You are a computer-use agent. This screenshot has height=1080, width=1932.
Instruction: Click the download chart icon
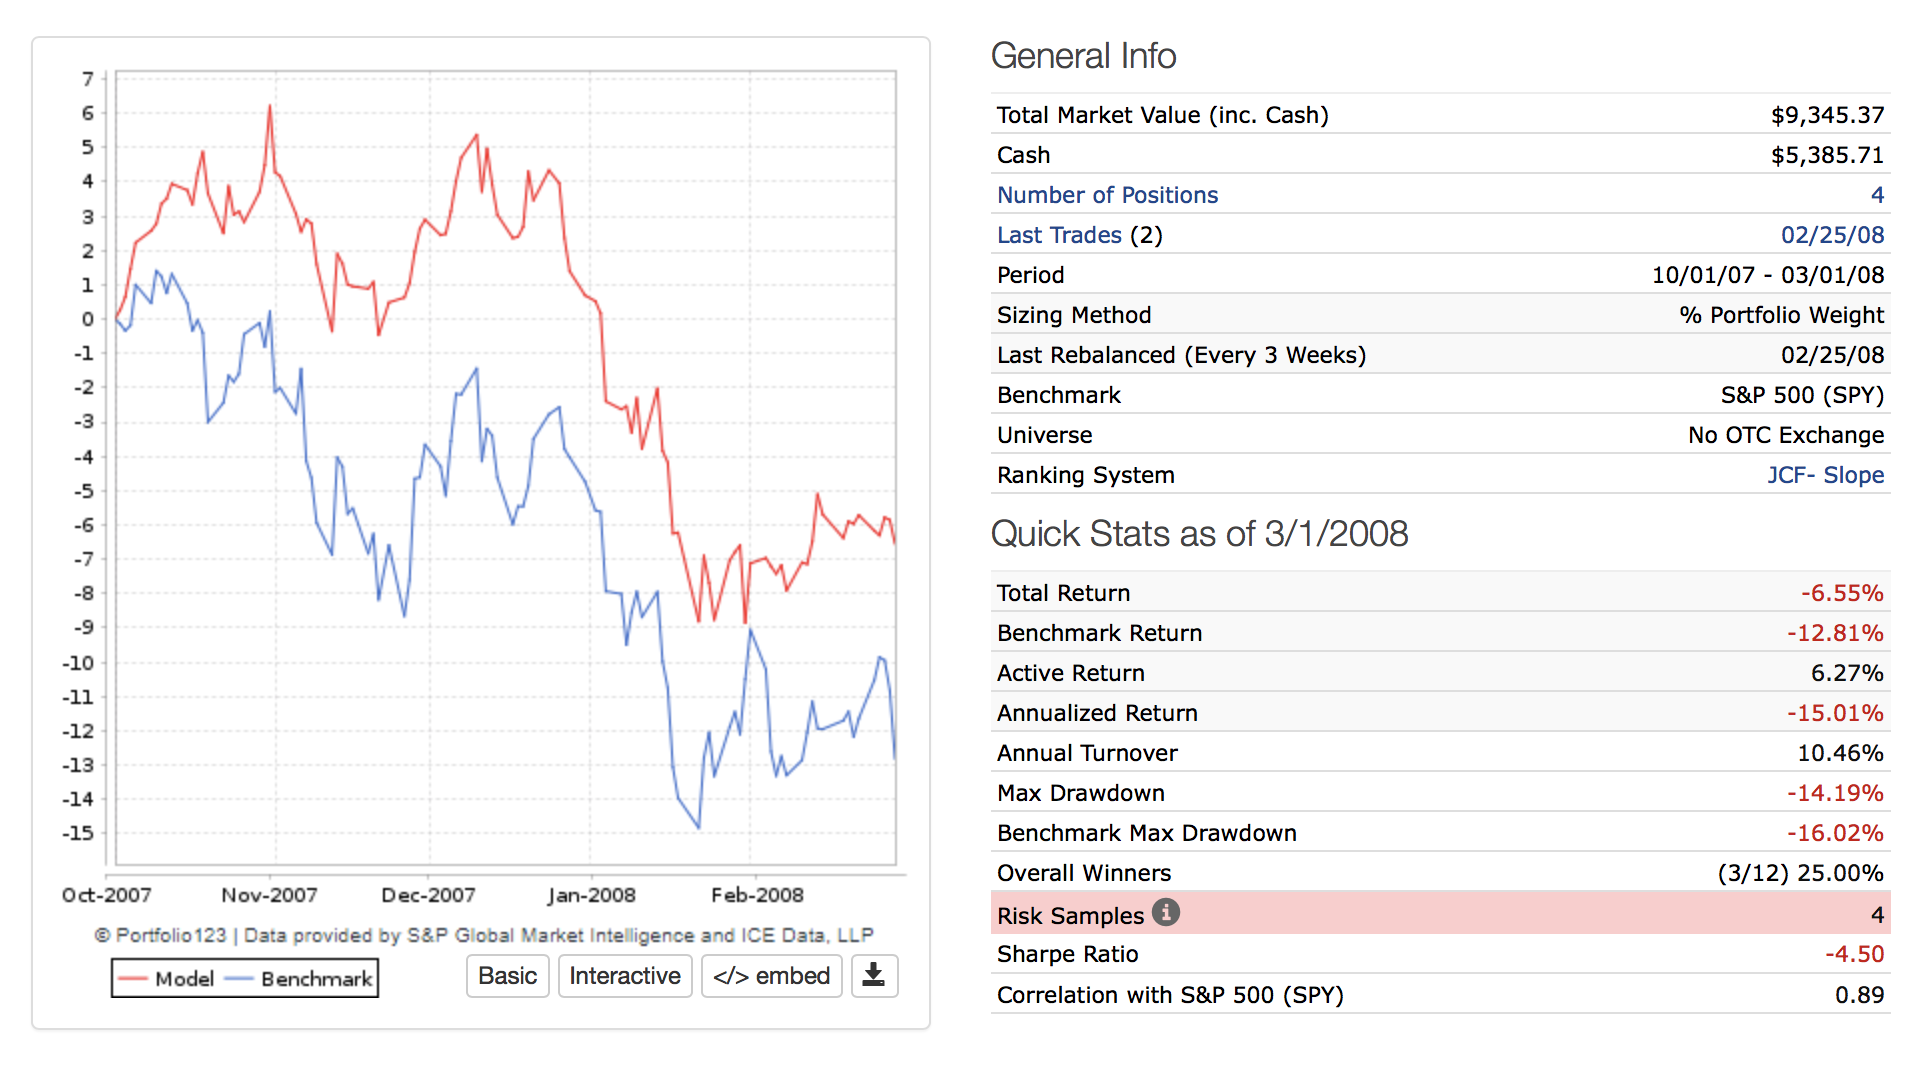click(x=874, y=975)
